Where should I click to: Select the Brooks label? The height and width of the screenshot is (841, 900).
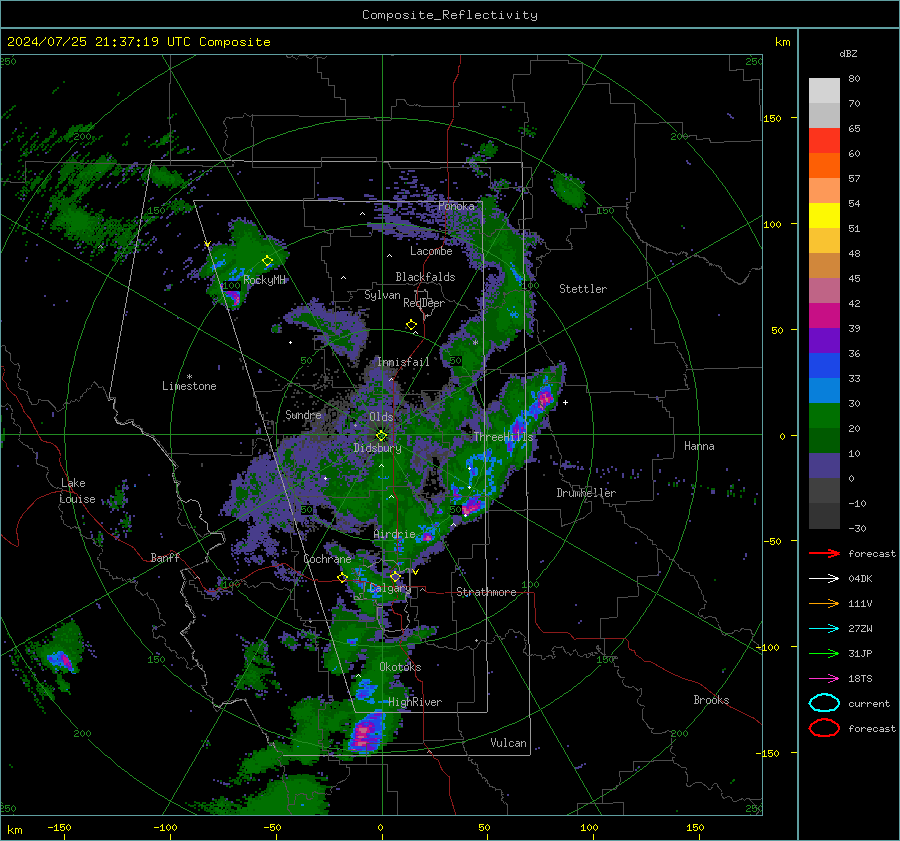(711, 700)
